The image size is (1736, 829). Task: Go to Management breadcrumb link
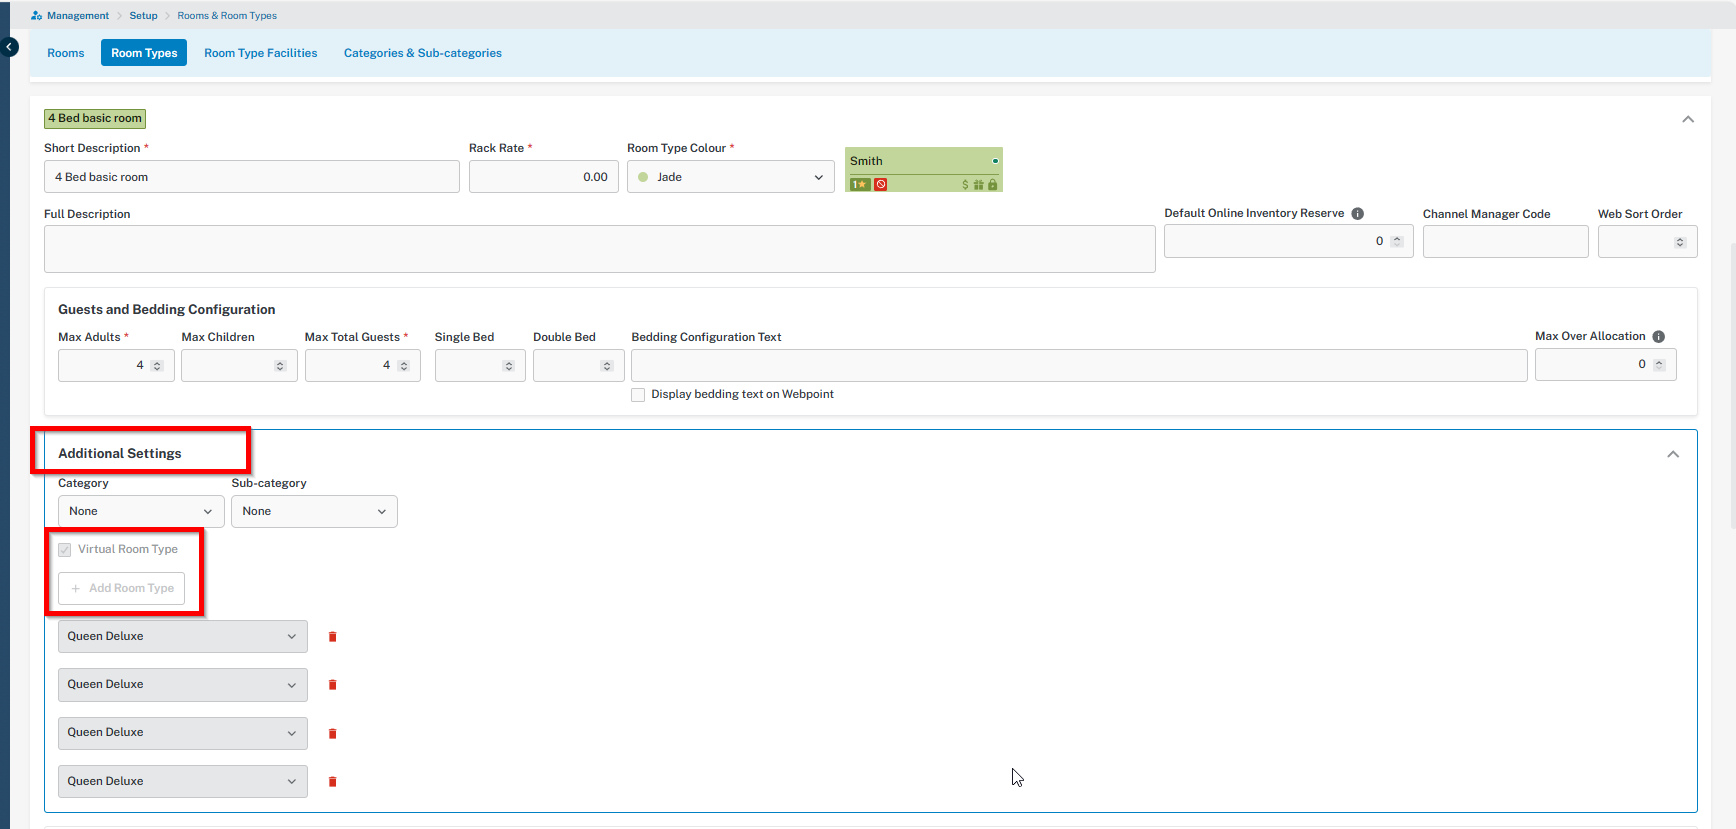coord(78,16)
